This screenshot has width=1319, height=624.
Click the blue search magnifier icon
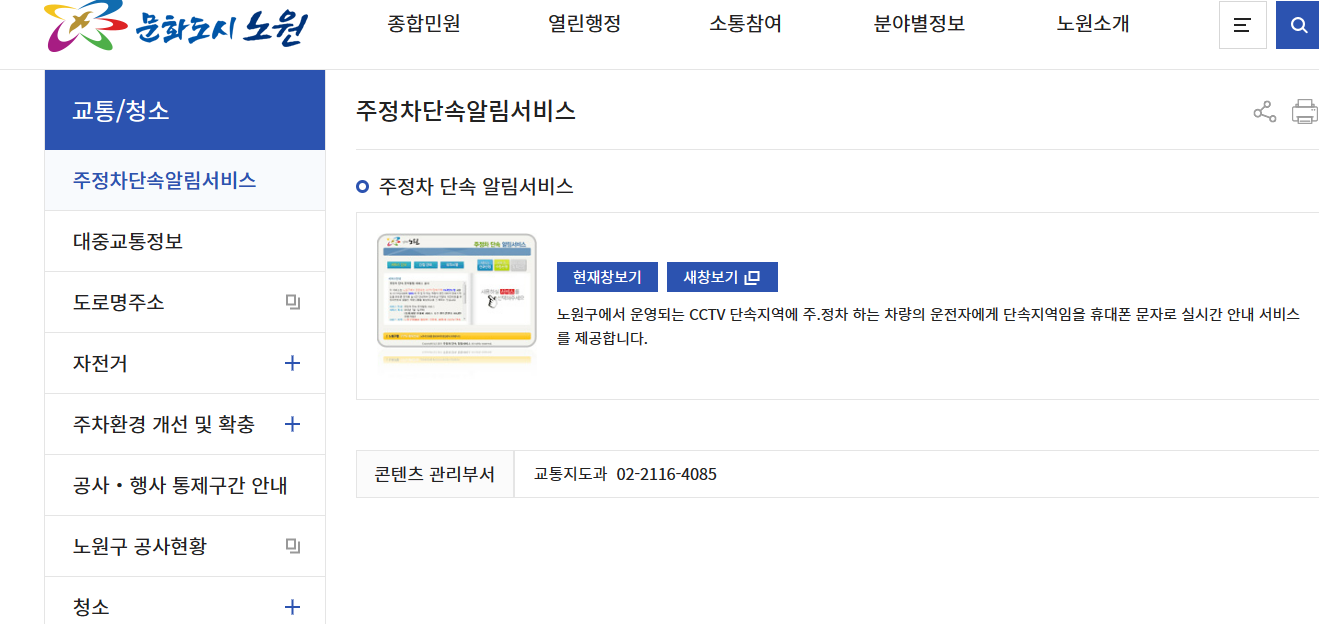(x=1298, y=25)
